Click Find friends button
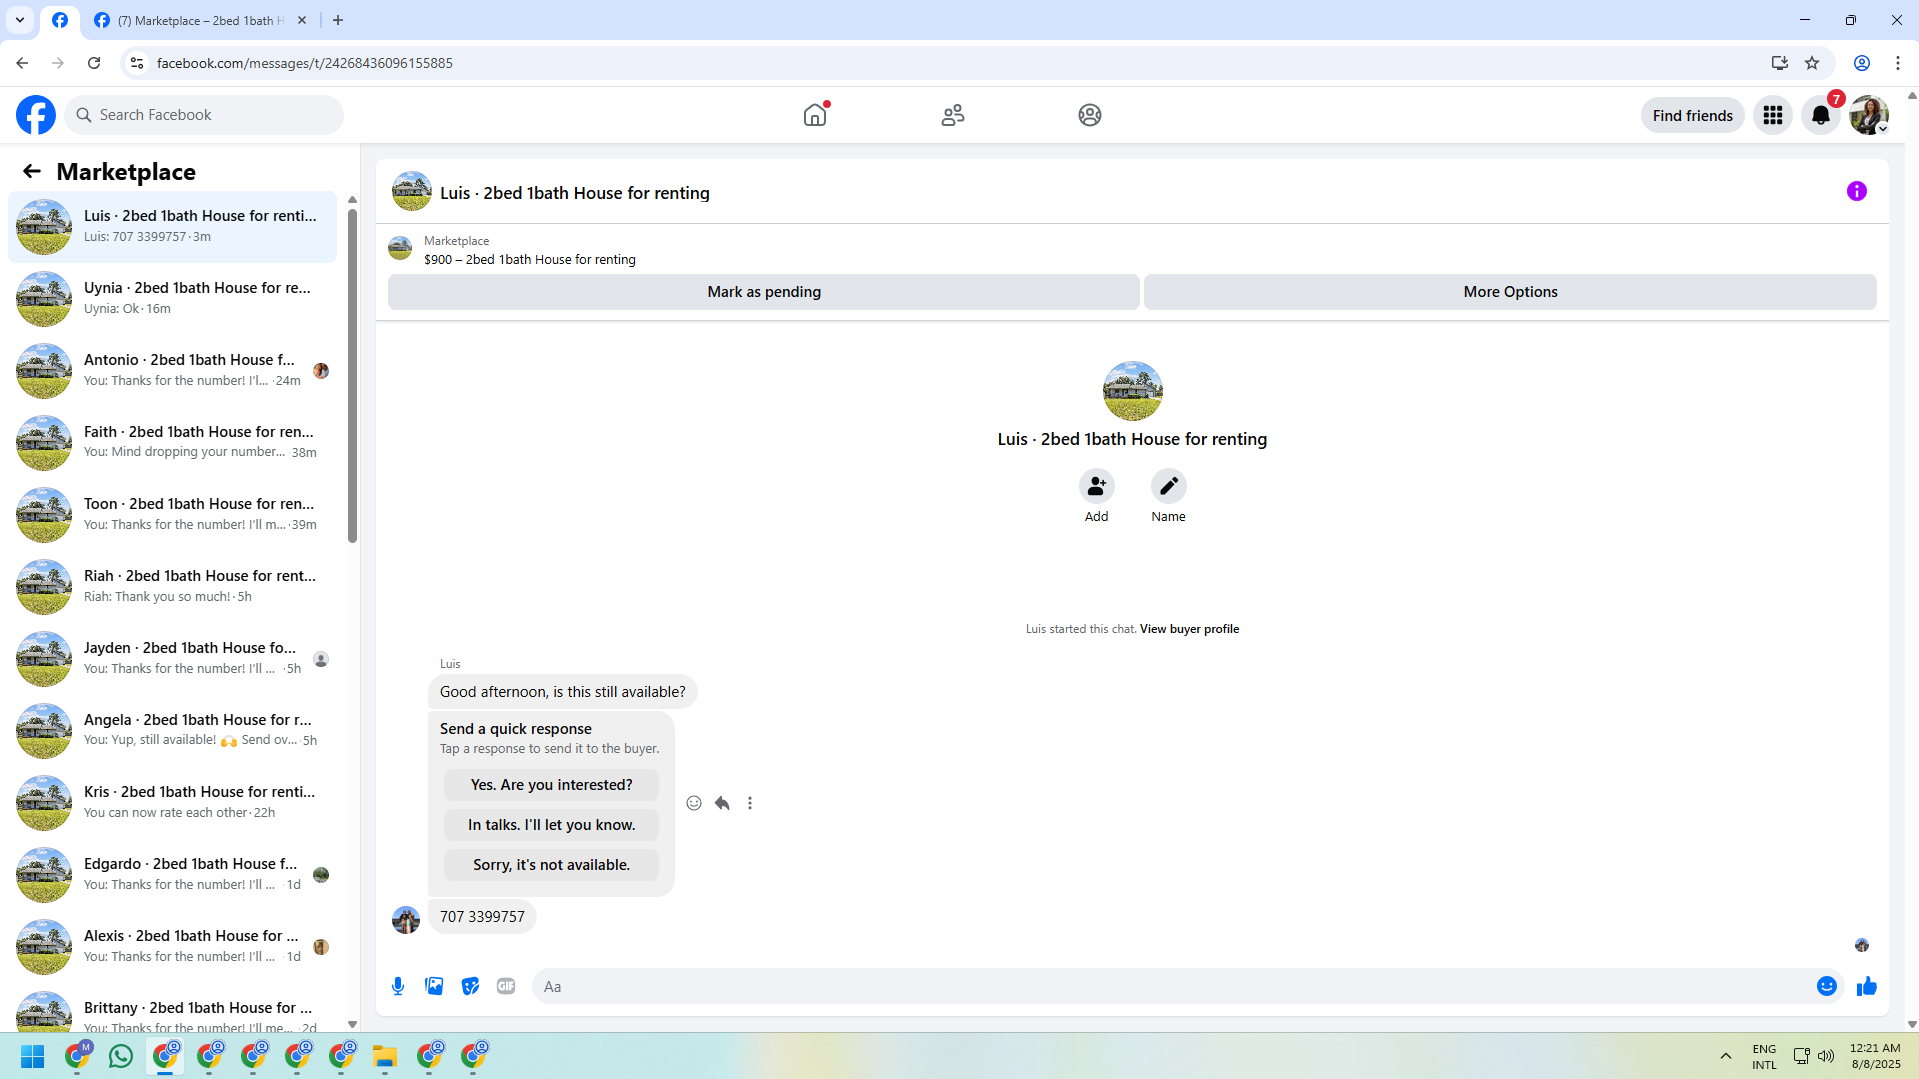 1692,115
